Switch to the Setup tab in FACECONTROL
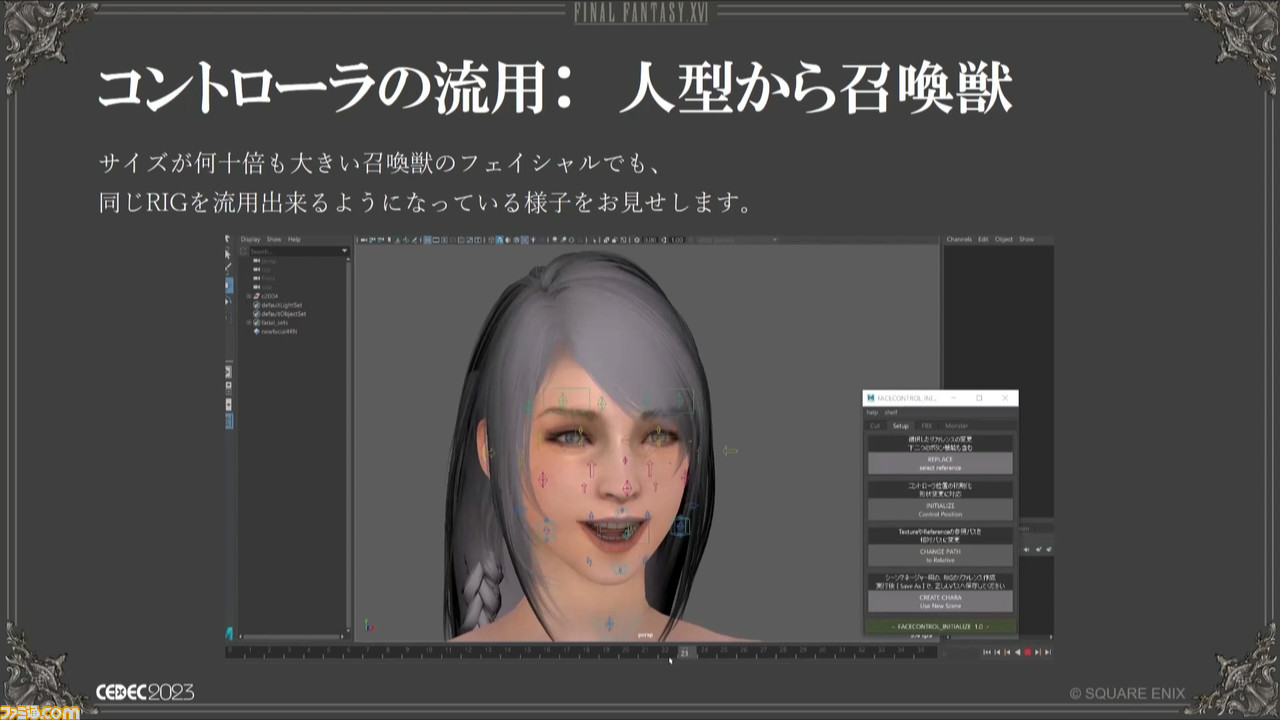Image resolution: width=1280 pixels, height=720 pixels. point(901,426)
